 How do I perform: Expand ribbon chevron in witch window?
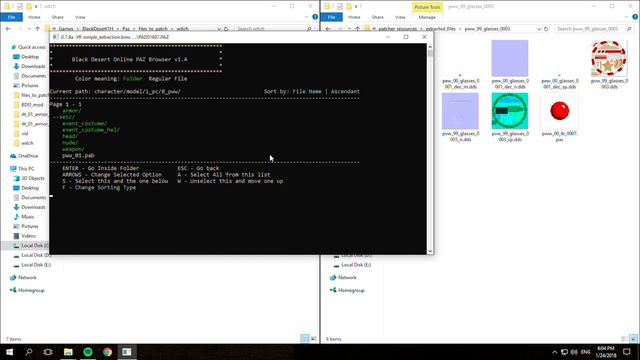pyautogui.click(x=307, y=17)
